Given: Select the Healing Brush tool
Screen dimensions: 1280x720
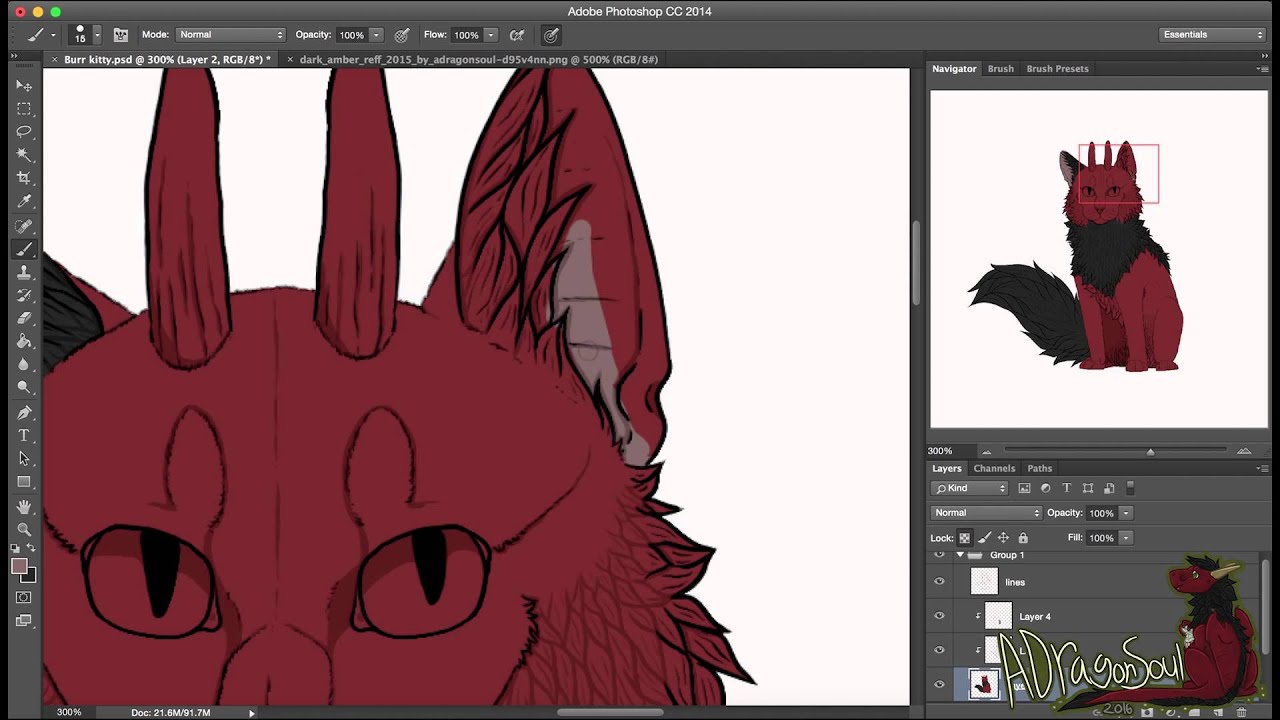Looking at the screenshot, I should click(x=24, y=226).
